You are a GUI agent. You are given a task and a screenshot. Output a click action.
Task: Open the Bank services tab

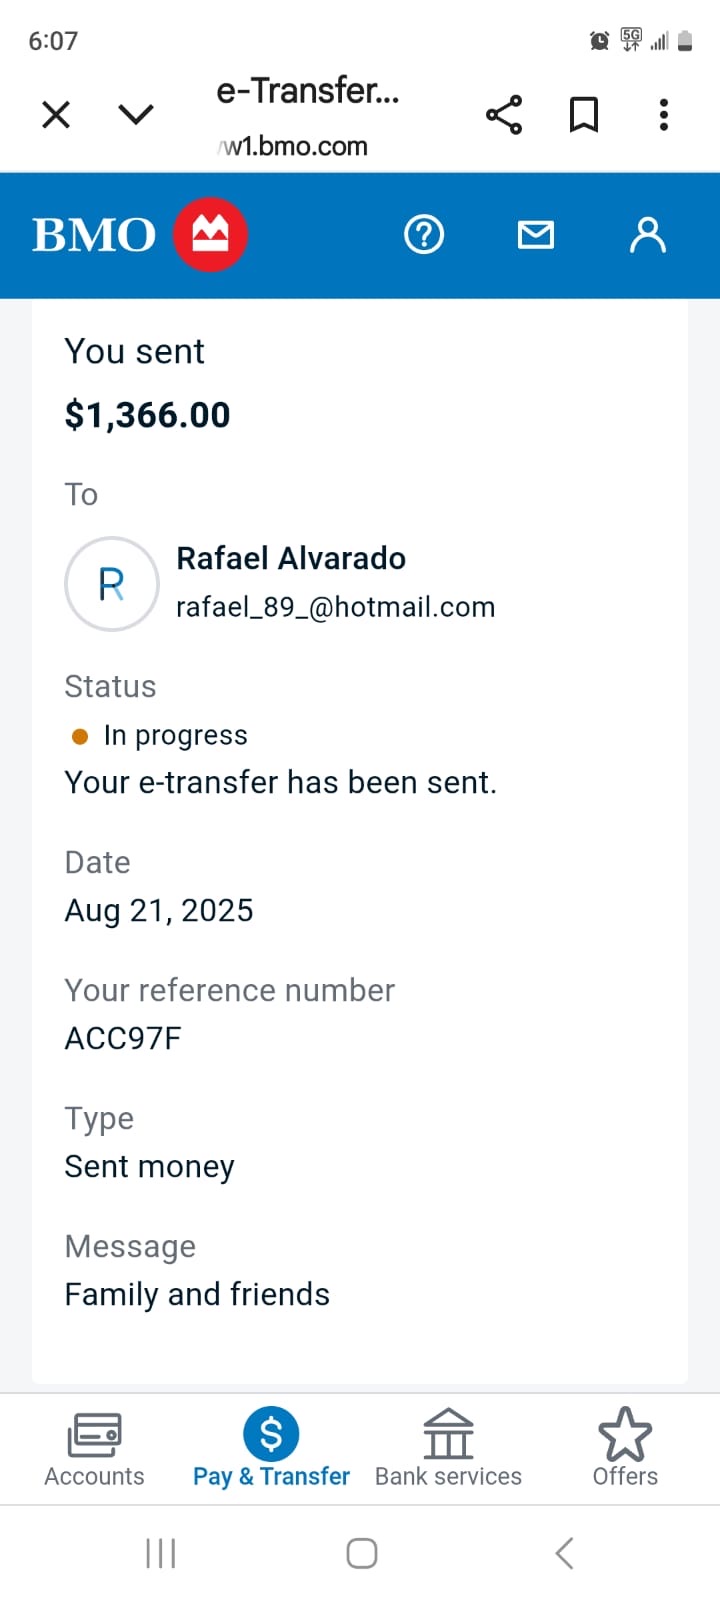[448, 1447]
